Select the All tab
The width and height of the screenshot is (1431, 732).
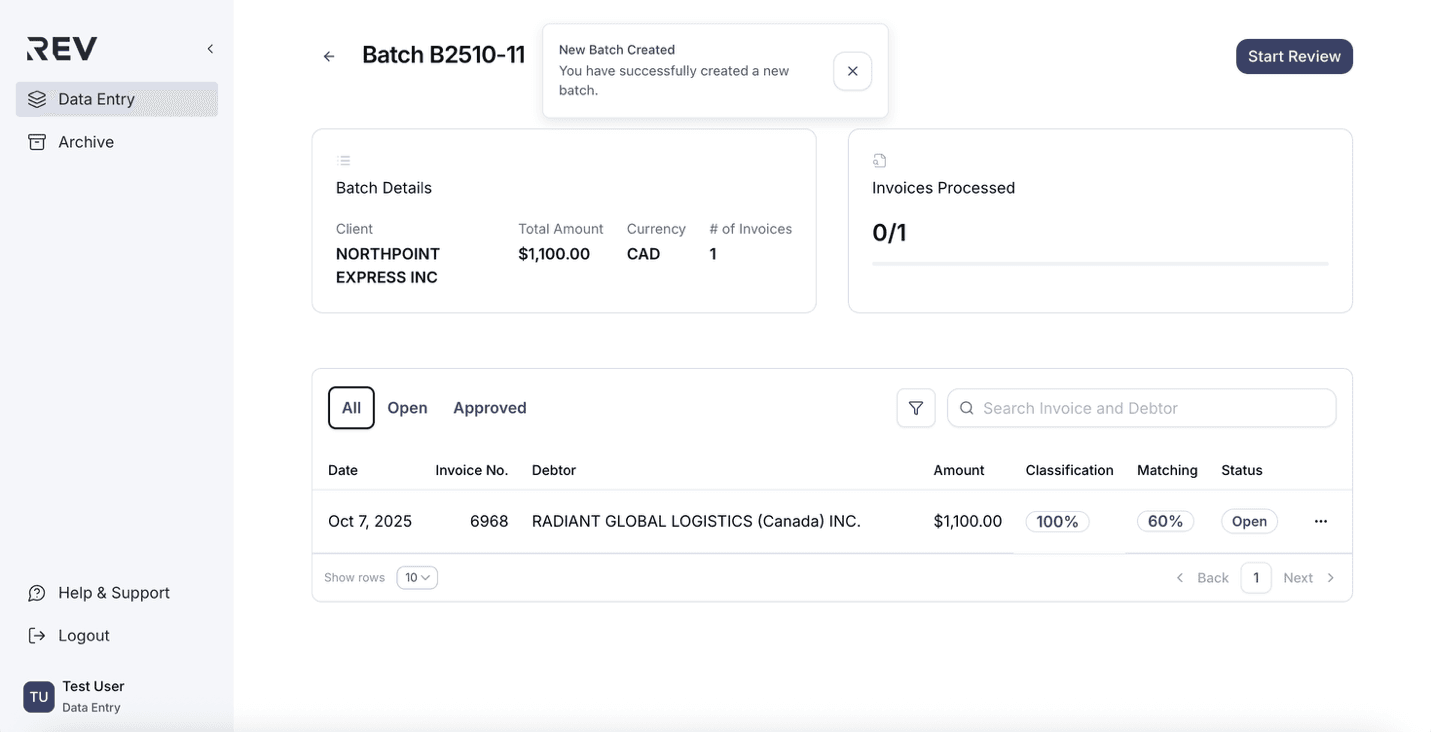point(351,408)
